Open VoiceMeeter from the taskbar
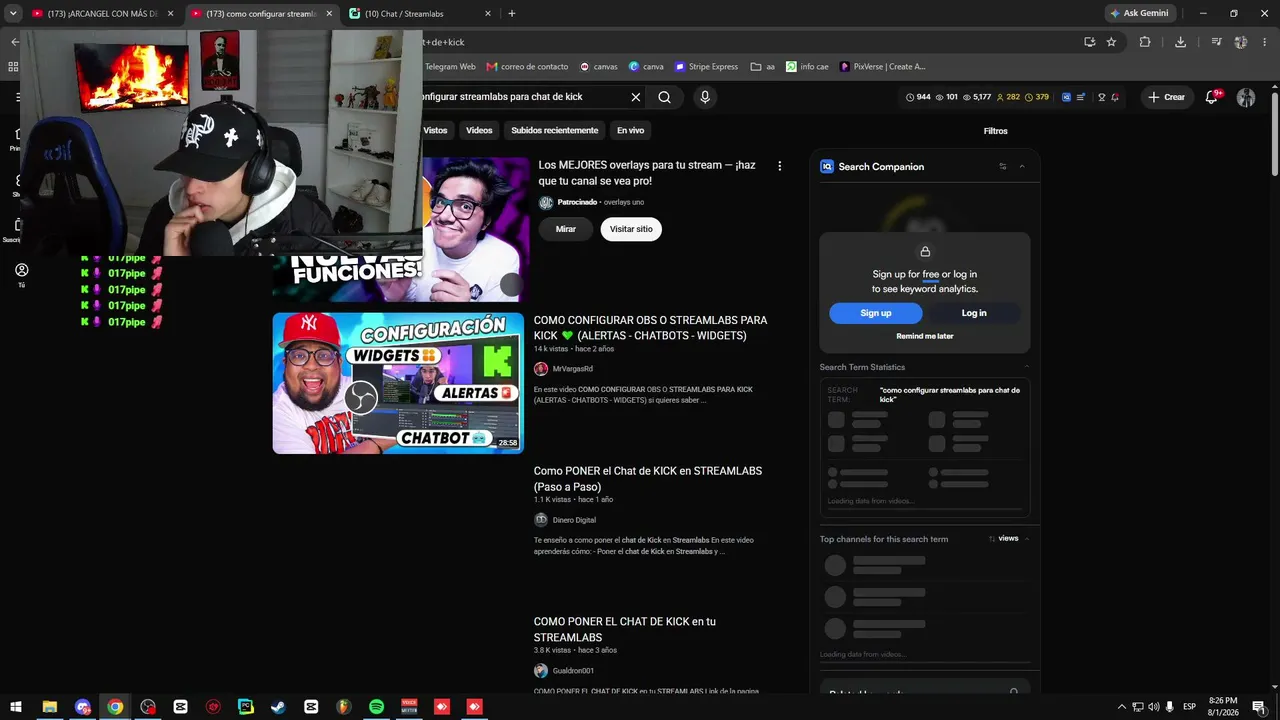 click(x=409, y=707)
